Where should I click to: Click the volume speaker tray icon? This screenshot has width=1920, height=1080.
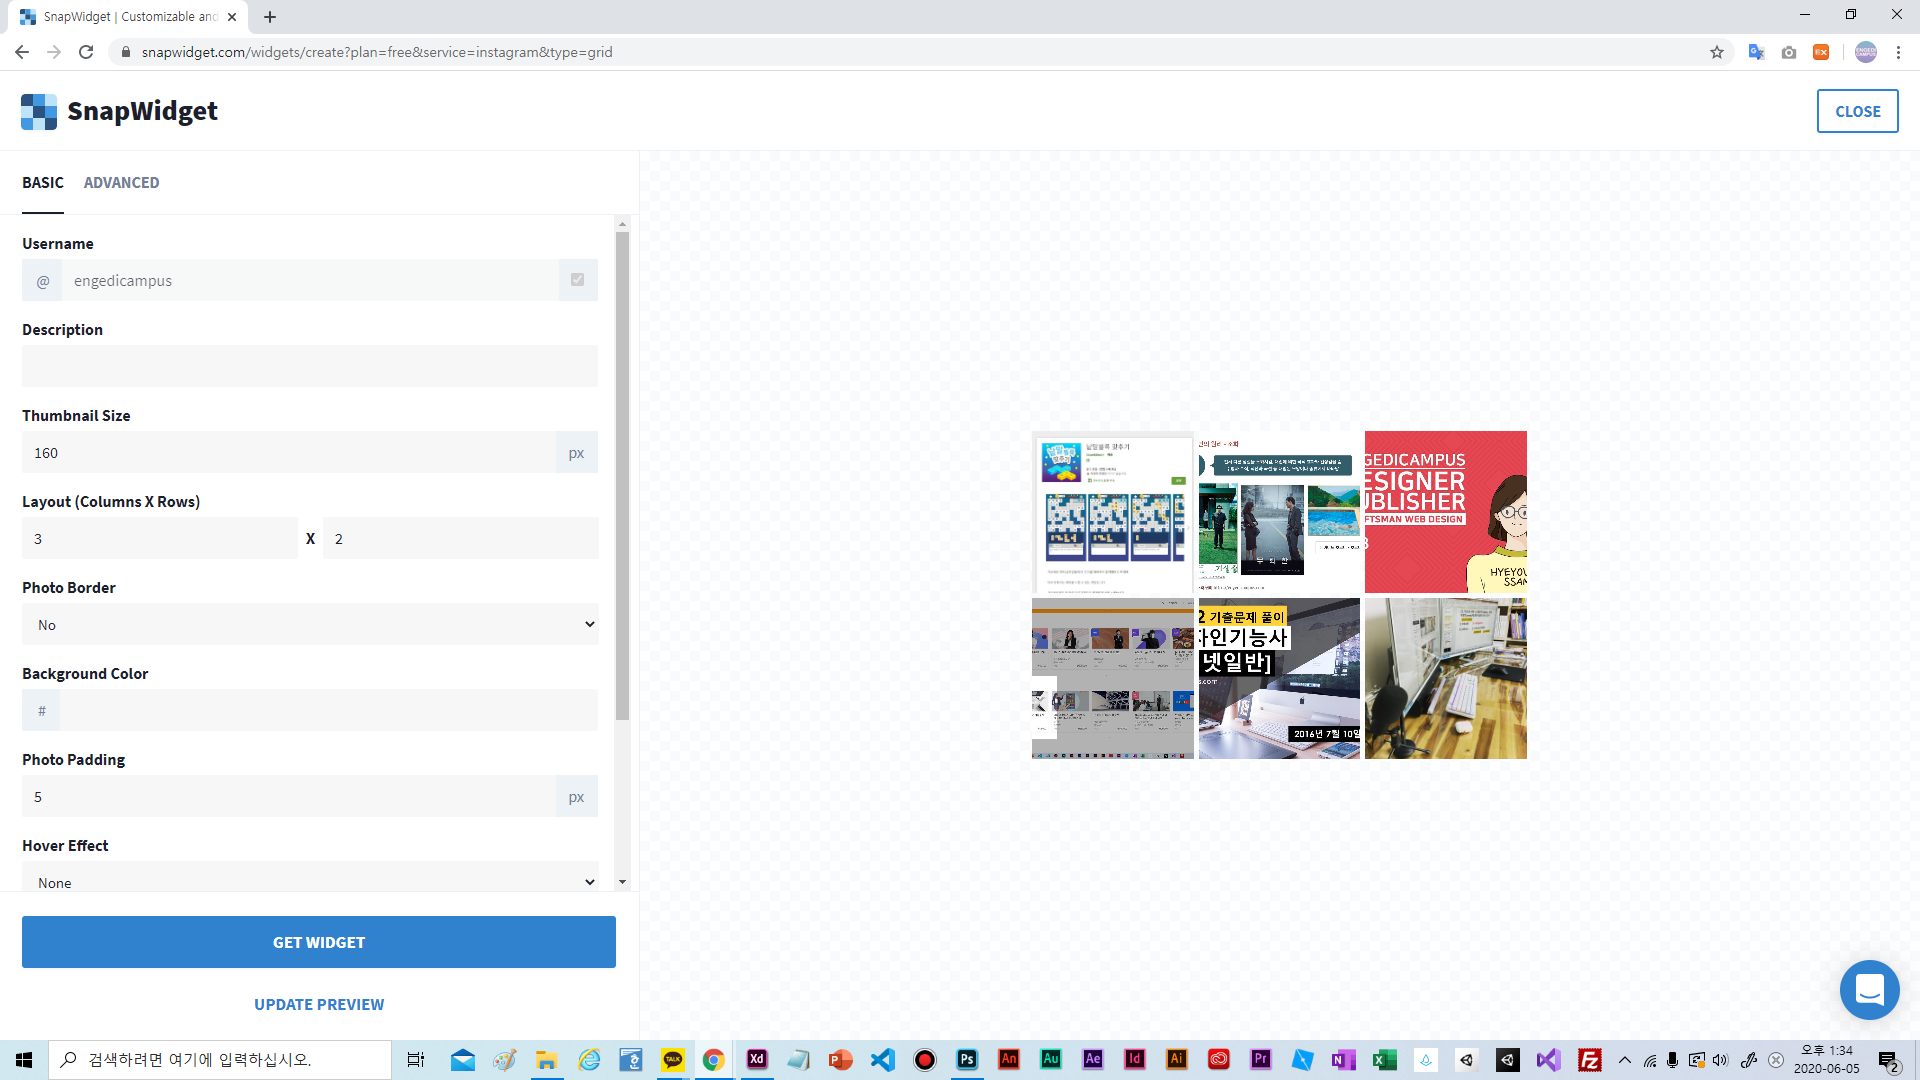point(1720,1060)
